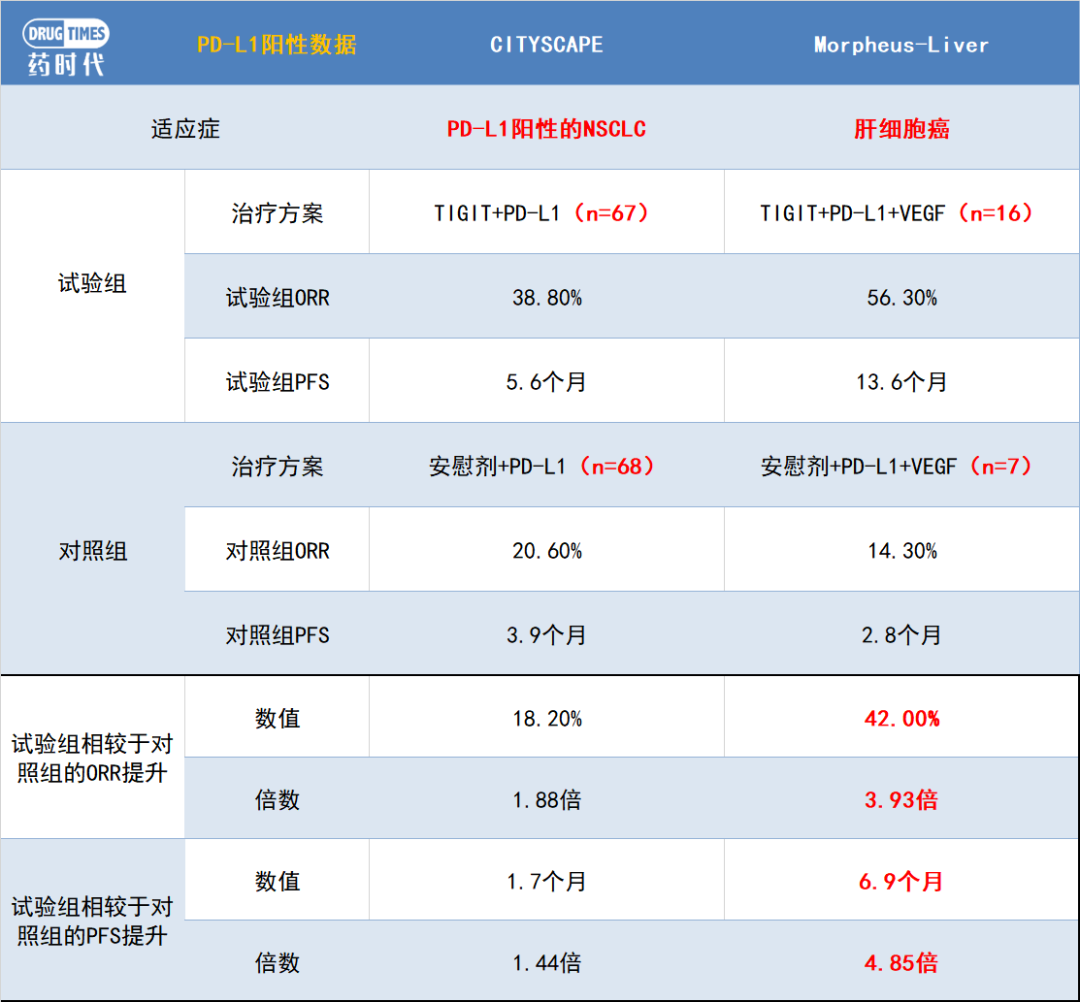Click the Drug Times logo
Image resolution: width=1080 pixels, height=1002 pixels.
click(x=67, y=46)
